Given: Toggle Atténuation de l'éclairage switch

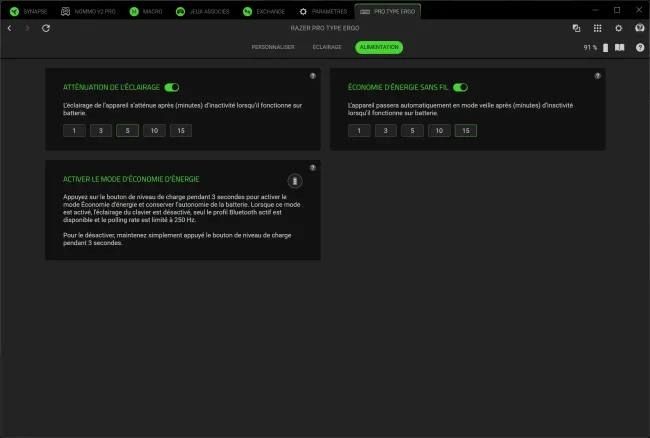Looking at the screenshot, I should pyautogui.click(x=172, y=87).
